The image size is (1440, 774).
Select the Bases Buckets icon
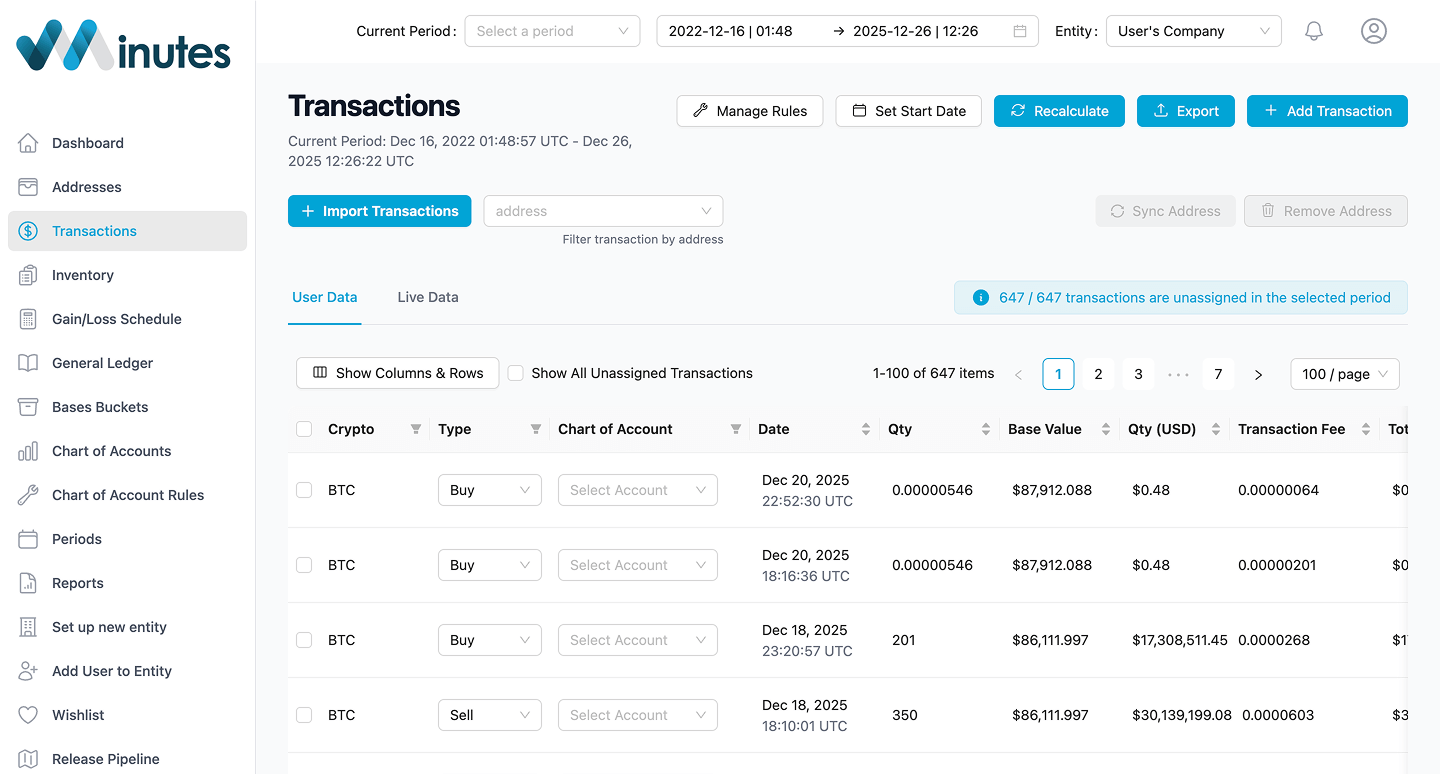click(x=30, y=406)
